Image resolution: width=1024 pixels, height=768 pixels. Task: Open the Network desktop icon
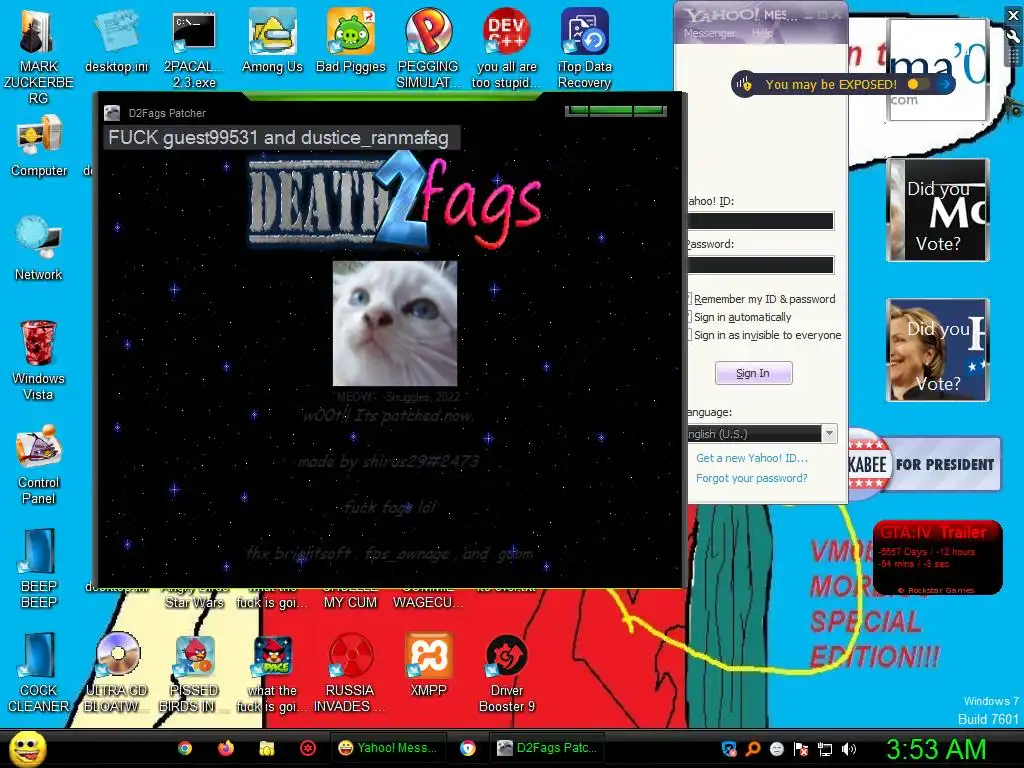click(x=39, y=249)
